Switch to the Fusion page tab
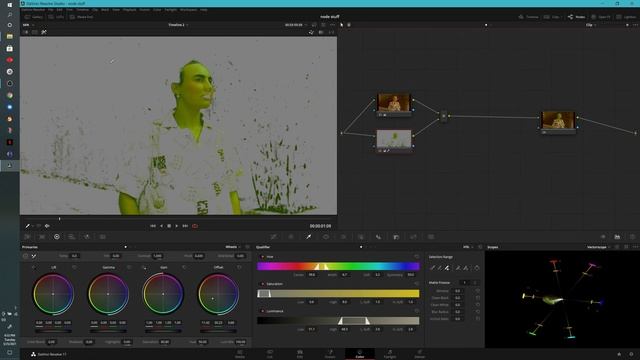The height and width of the screenshot is (360, 640). pyautogui.click(x=330, y=354)
